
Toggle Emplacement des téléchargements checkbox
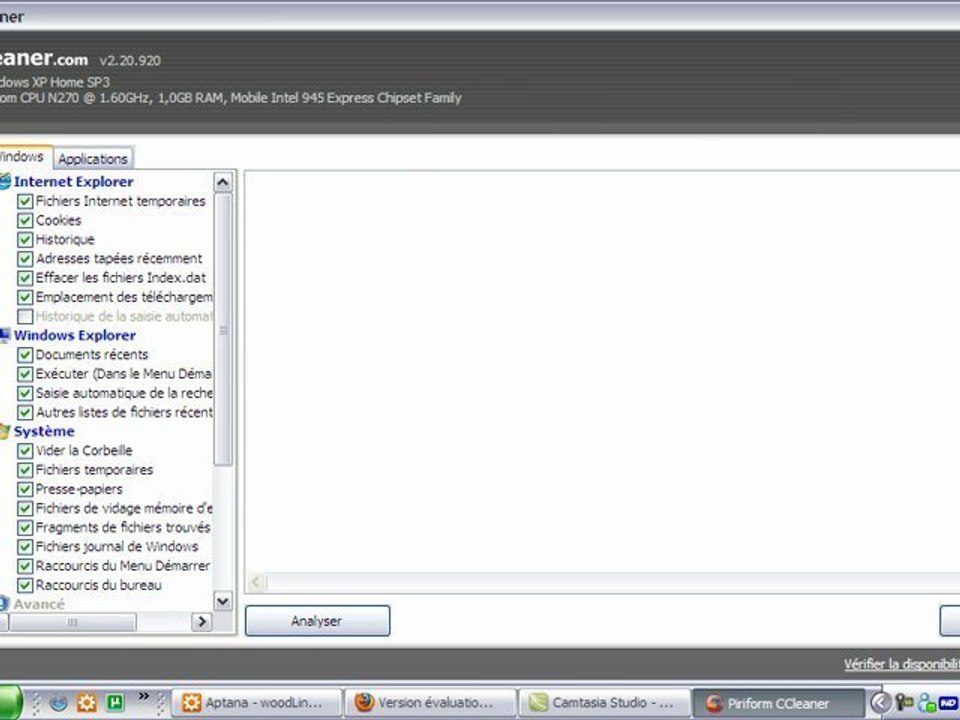click(x=25, y=298)
